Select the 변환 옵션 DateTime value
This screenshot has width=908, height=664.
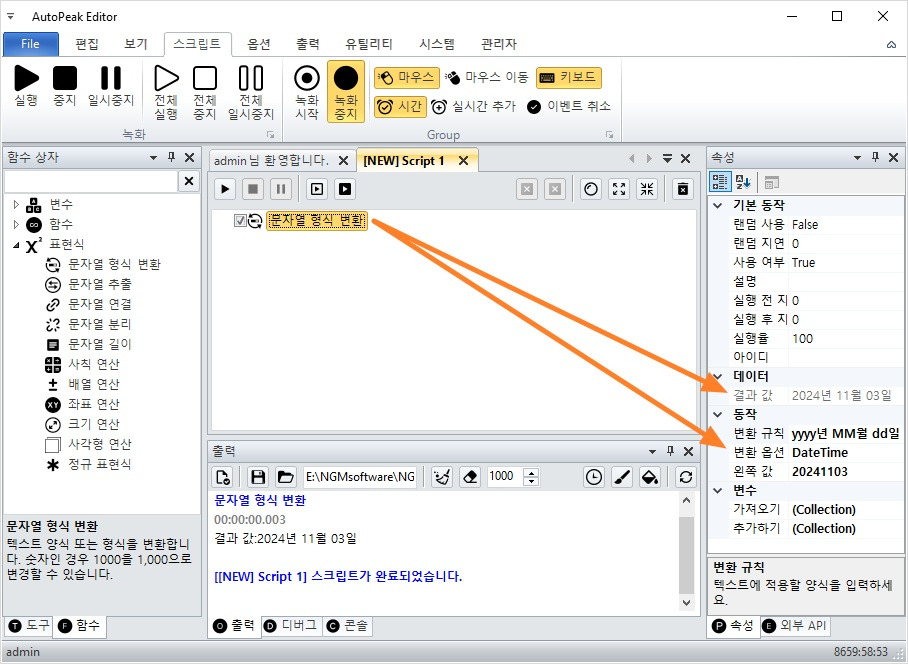[845, 453]
